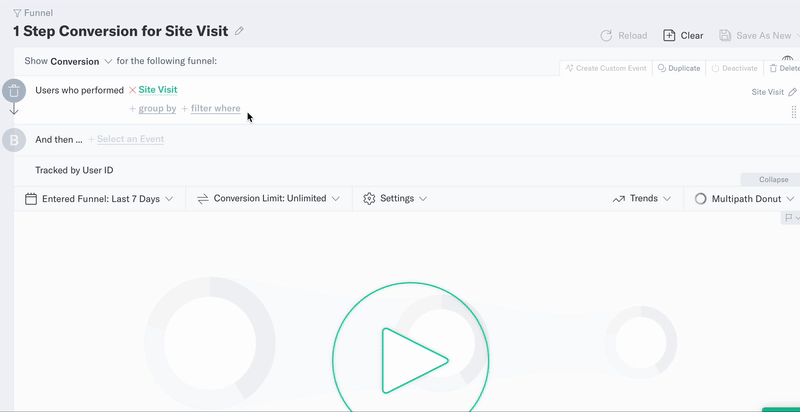800x412 pixels.
Task: Open the Settings gear menu
Action: [395, 198]
